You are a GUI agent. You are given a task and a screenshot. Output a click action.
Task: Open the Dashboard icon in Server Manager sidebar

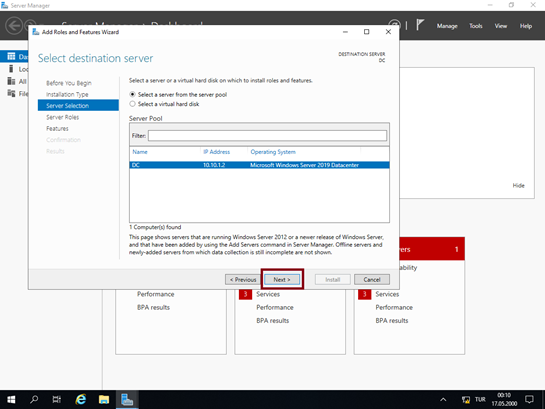[11, 56]
